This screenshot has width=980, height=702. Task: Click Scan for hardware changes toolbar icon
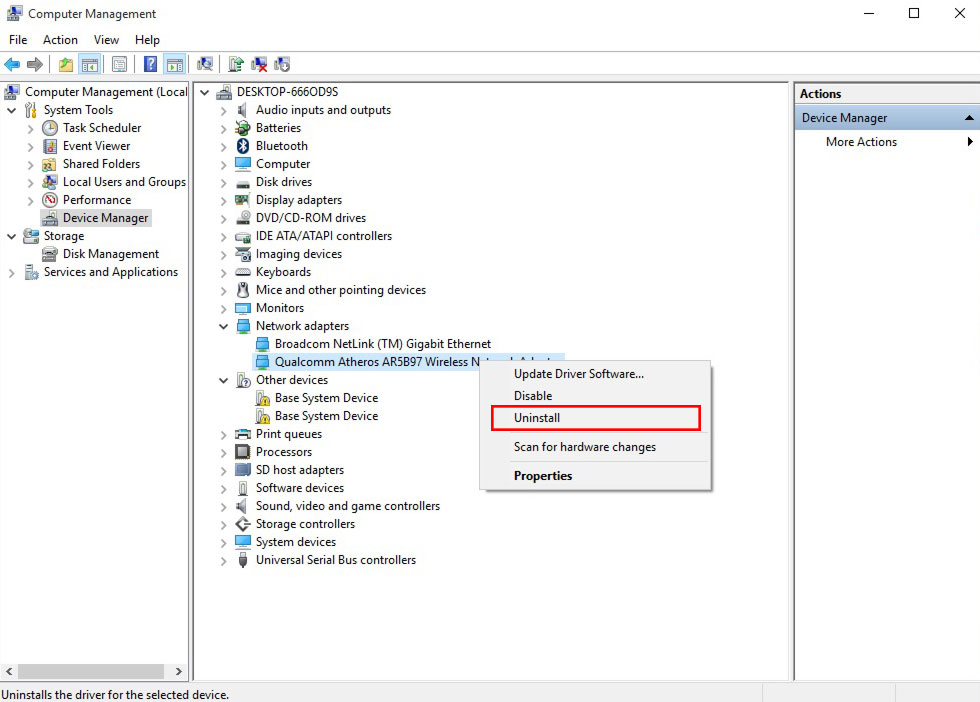point(205,64)
